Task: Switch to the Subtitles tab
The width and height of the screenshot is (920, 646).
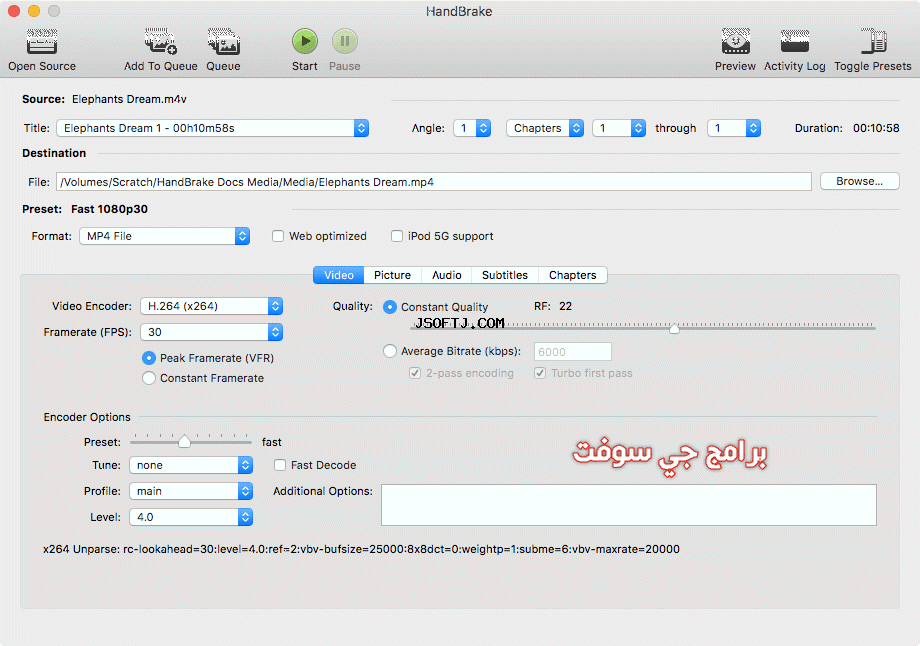Action: (x=505, y=275)
